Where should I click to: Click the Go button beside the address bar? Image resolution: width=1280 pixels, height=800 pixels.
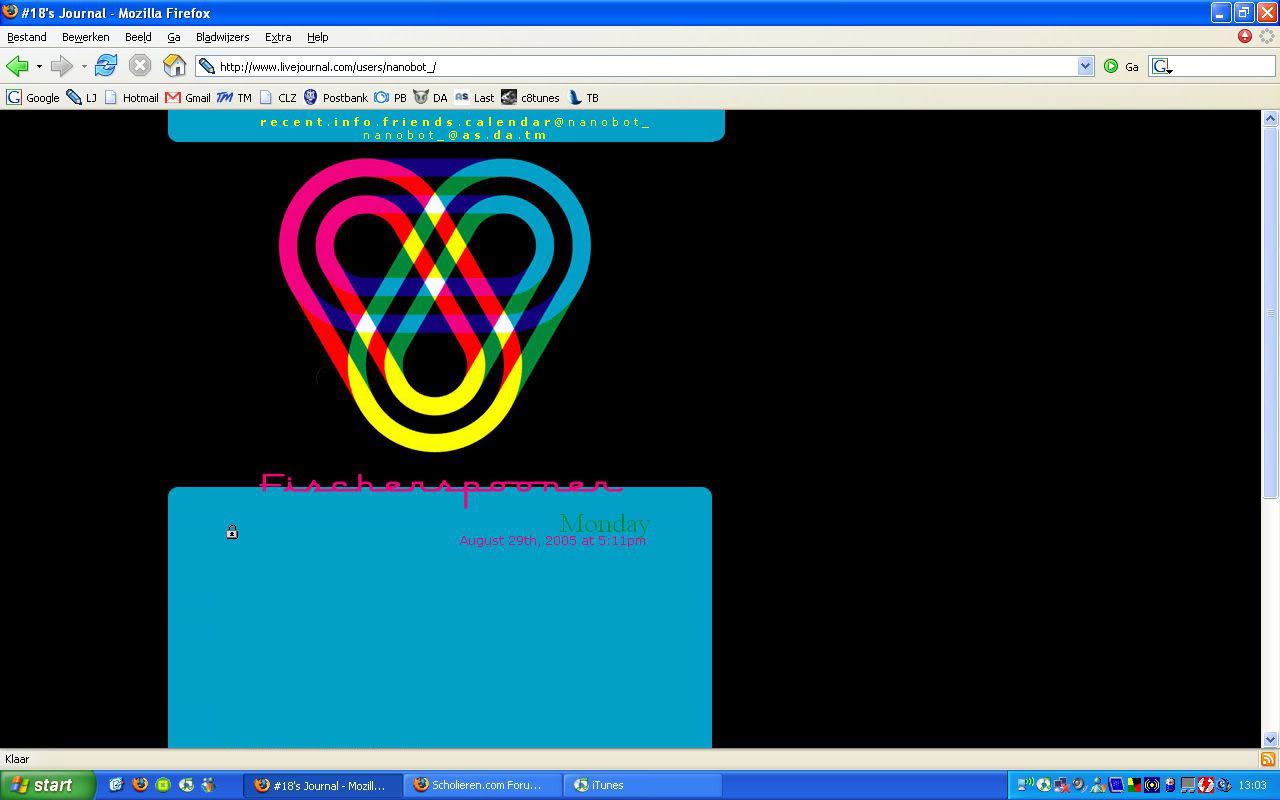click(x=1121, y=67)
